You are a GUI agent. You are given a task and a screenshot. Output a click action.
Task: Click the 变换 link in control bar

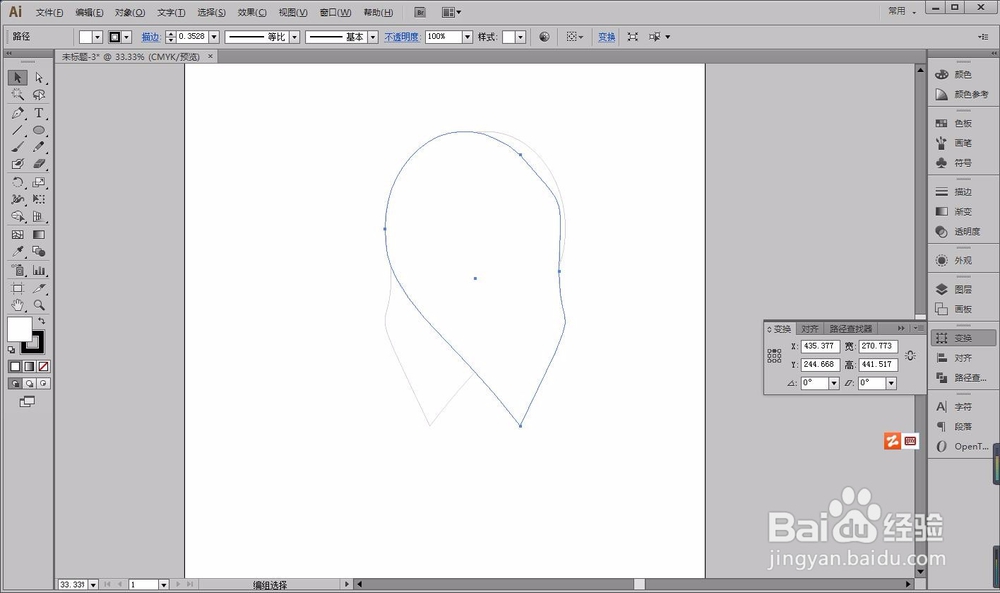[607, 37]
